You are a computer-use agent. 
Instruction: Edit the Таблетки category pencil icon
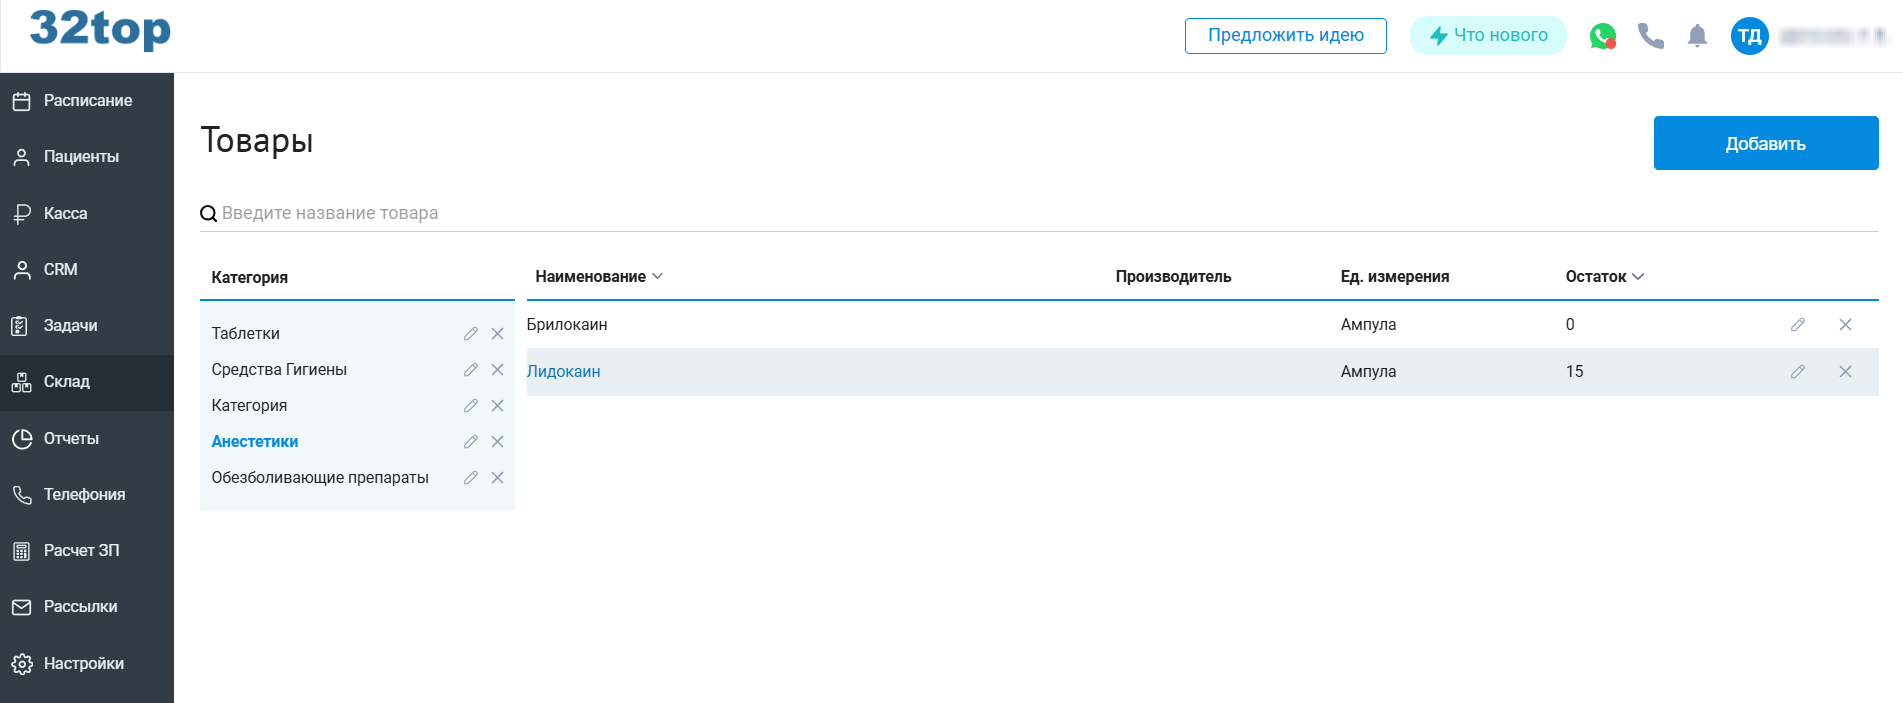[x=470, y=334]
